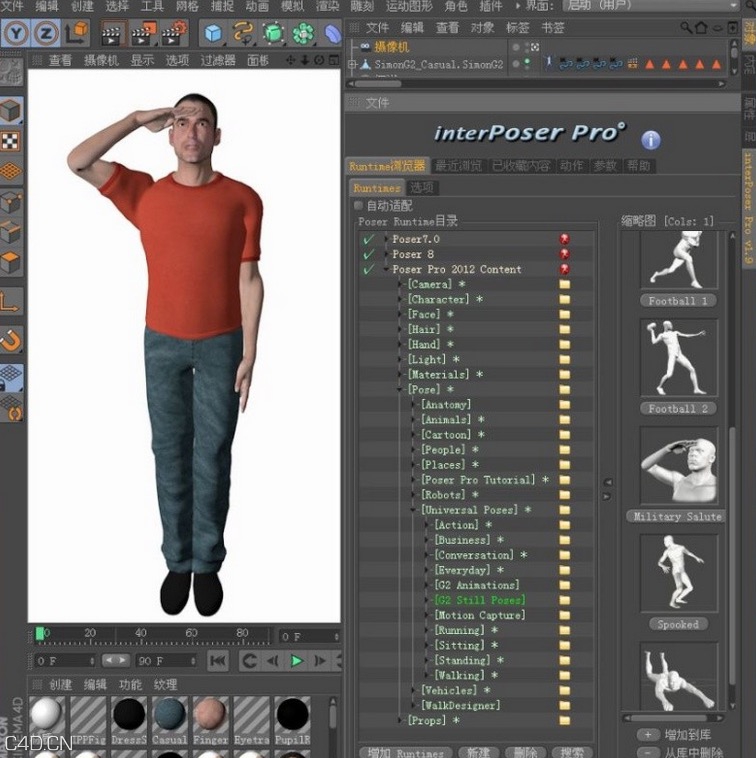Image resolution: width=756 pixels, height=758 pixels.
Task: Select texture mode checkerboard icon
Action: coord(12,141)
